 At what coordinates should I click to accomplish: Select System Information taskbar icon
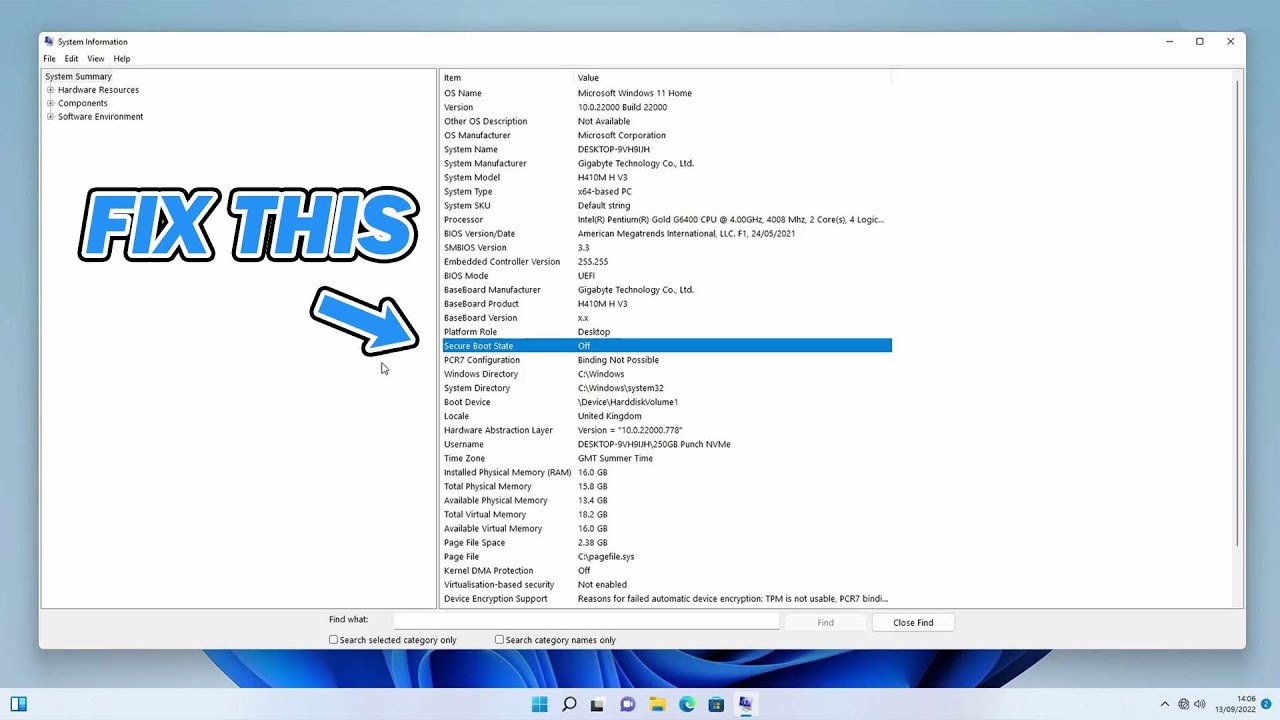tap(745, 704)
